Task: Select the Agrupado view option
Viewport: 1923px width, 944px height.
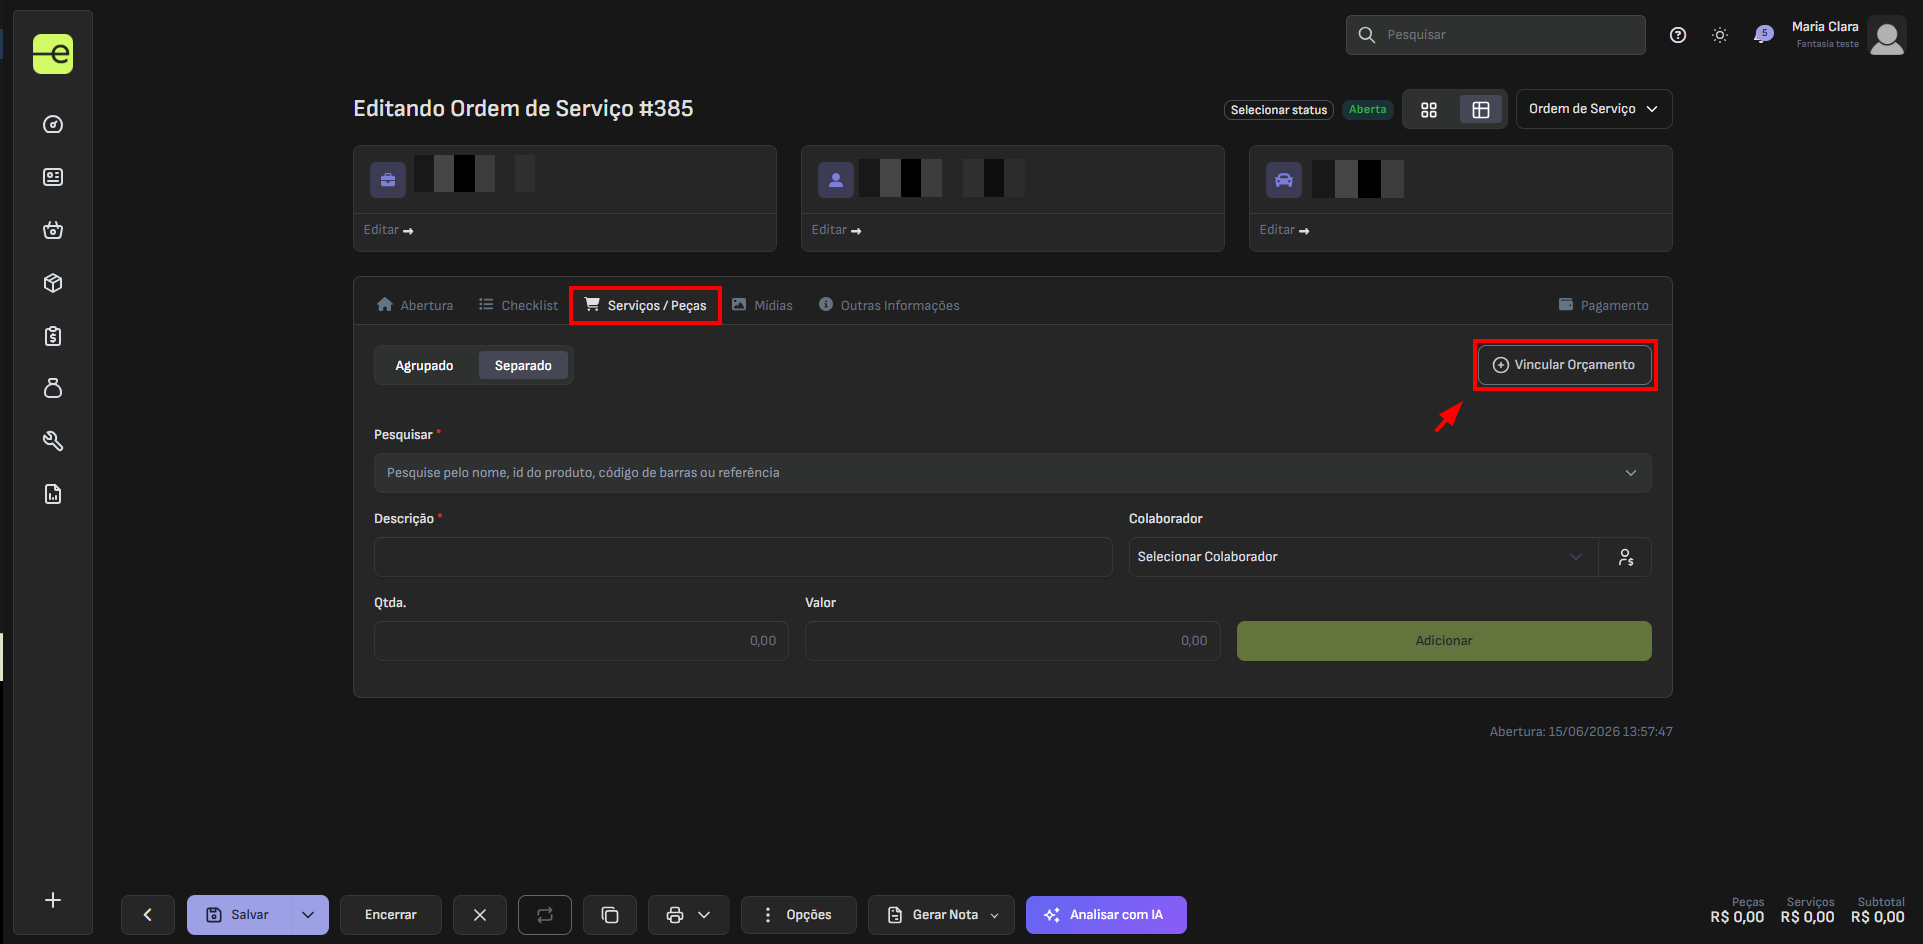Action: tap(424, 366)
